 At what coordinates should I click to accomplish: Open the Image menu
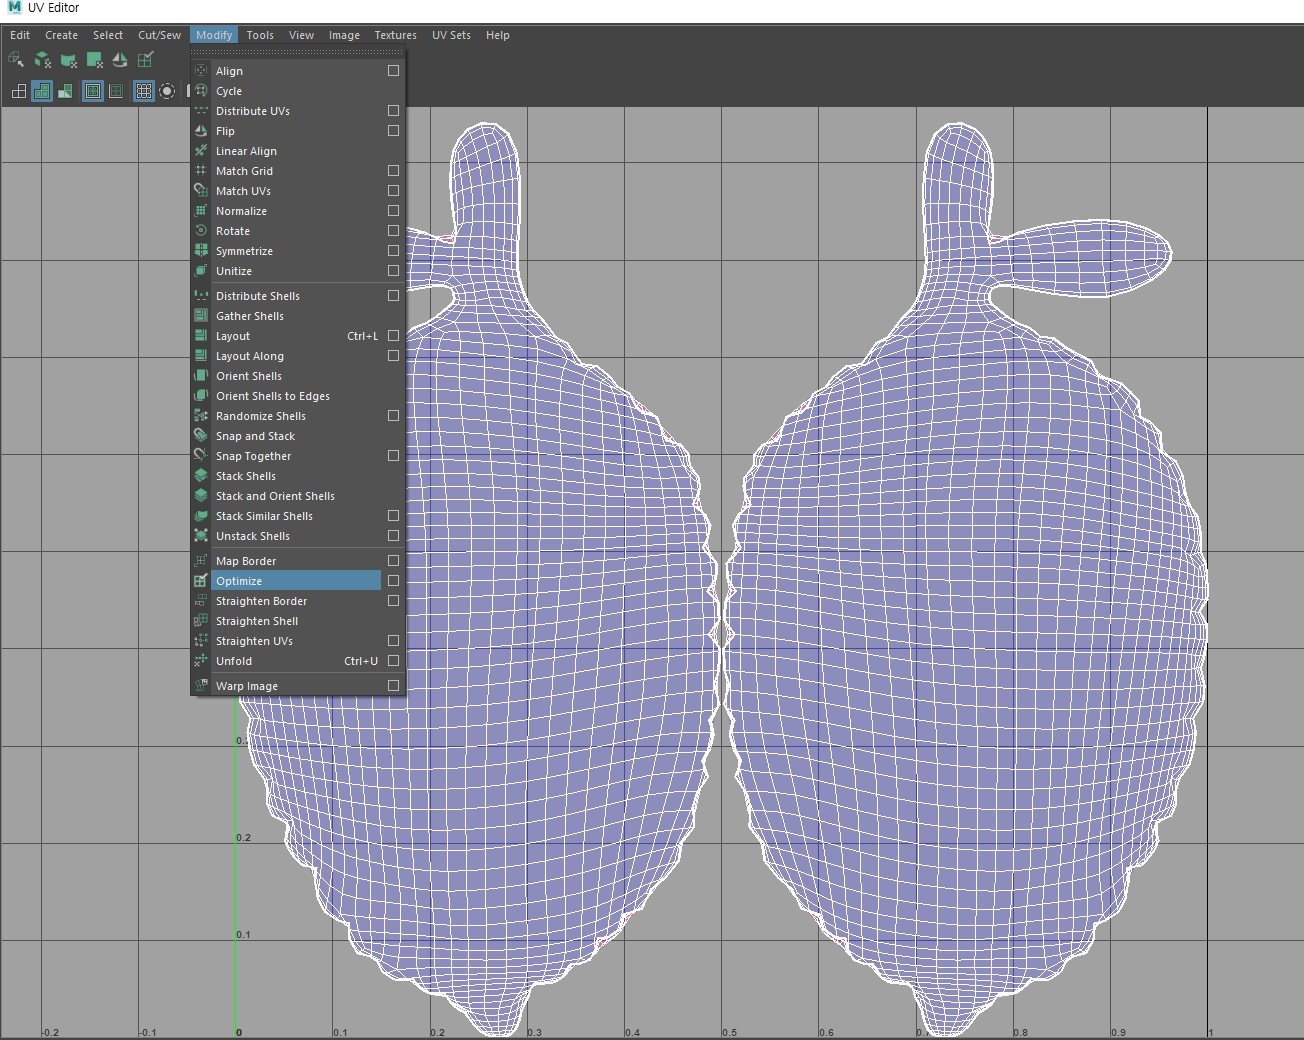pos(344,35)
